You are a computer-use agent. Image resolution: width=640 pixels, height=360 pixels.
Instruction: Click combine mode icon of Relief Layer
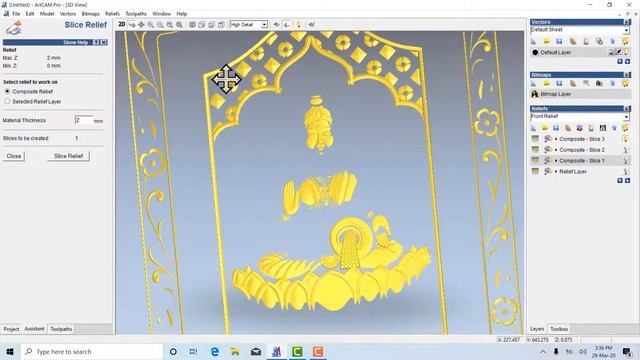point(548,171)
